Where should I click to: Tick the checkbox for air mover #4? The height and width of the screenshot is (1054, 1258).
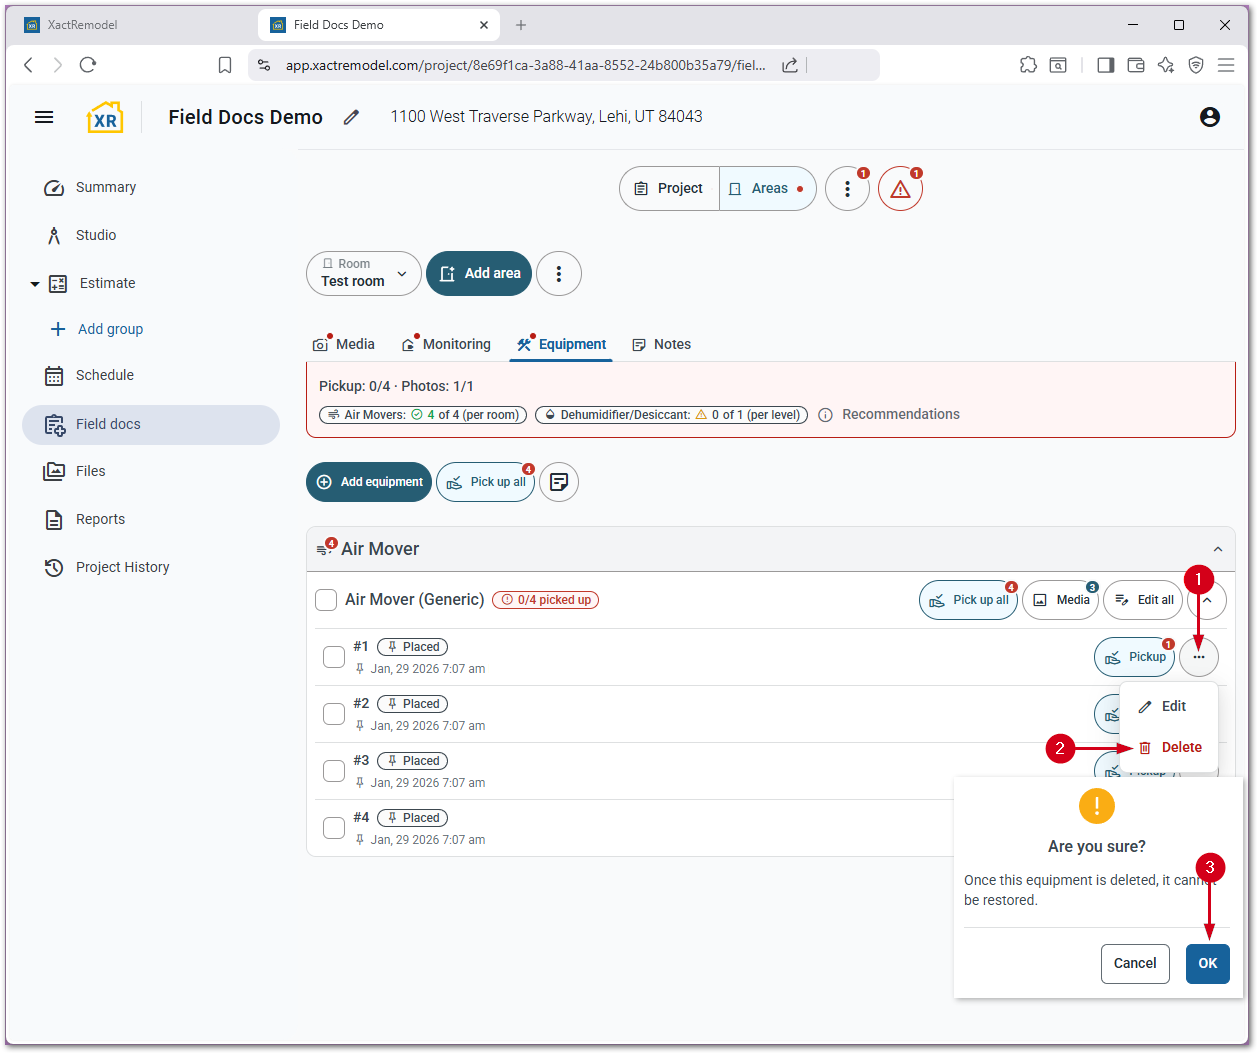coord(334,828)
